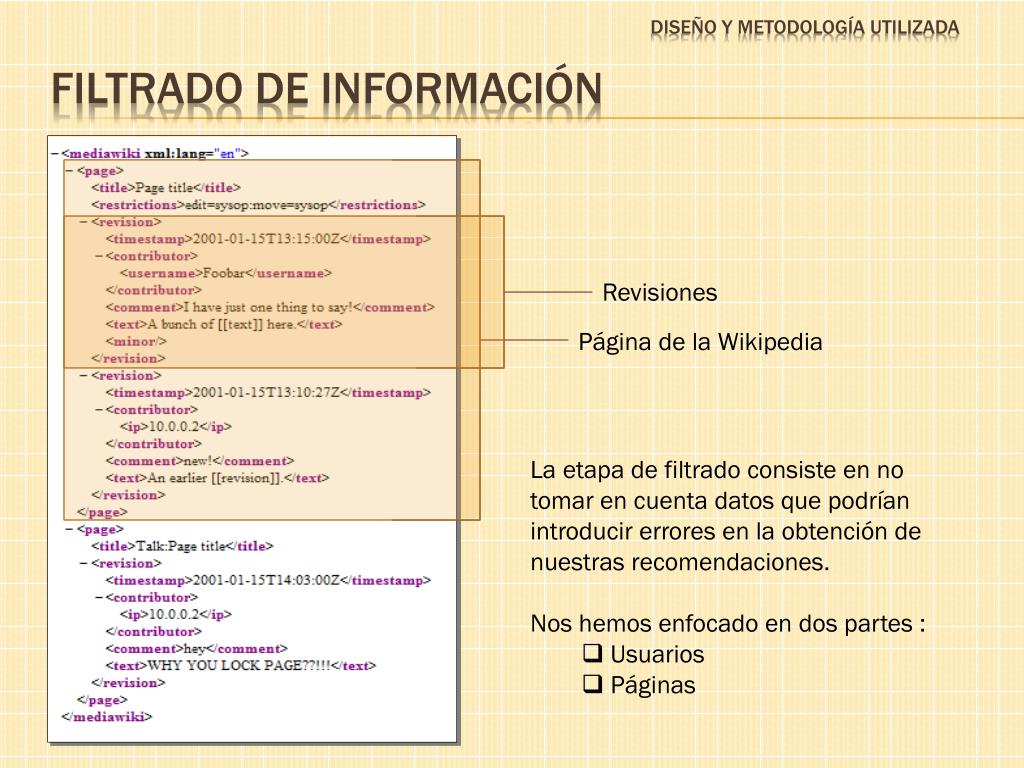
Task: Click the <title>Talk:Page title</title> line
Action: pos(182,546)
